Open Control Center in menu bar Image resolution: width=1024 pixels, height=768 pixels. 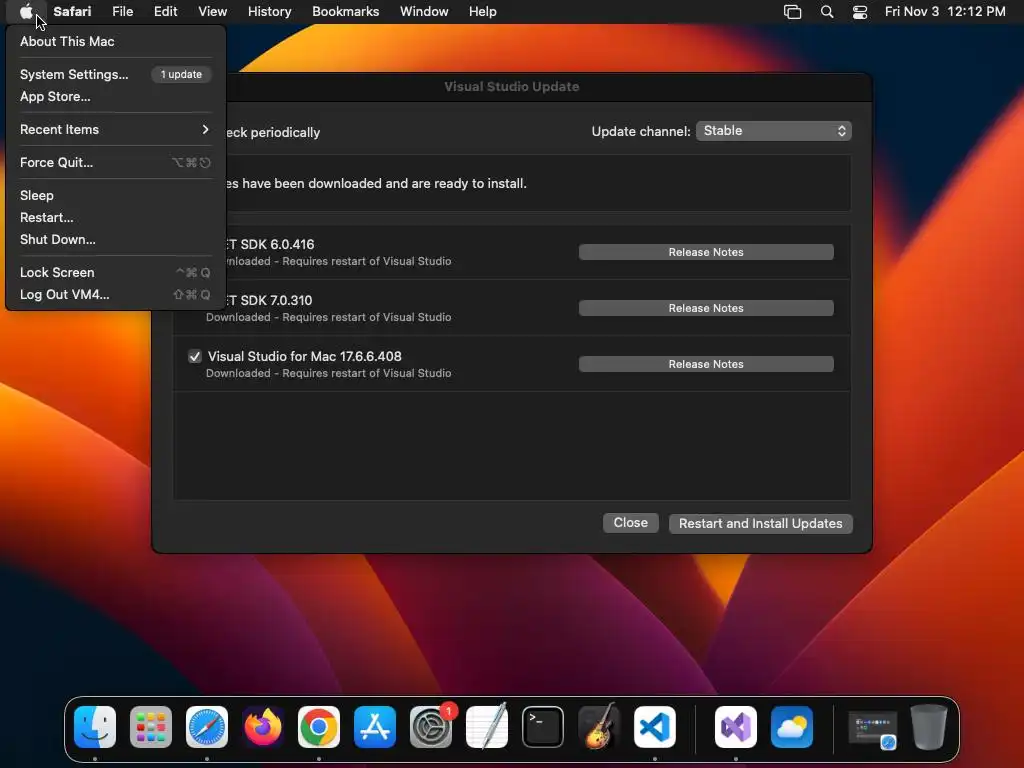[x=860, y=12]
